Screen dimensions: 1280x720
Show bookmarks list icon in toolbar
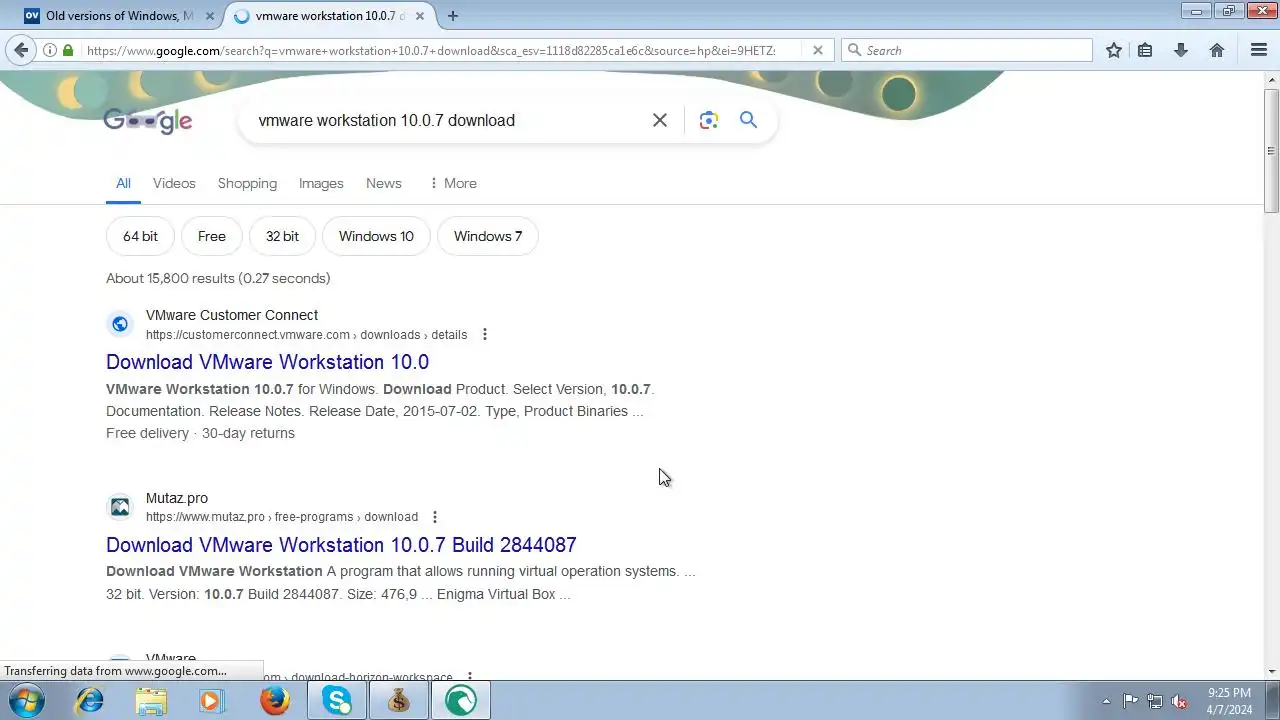1145,50
